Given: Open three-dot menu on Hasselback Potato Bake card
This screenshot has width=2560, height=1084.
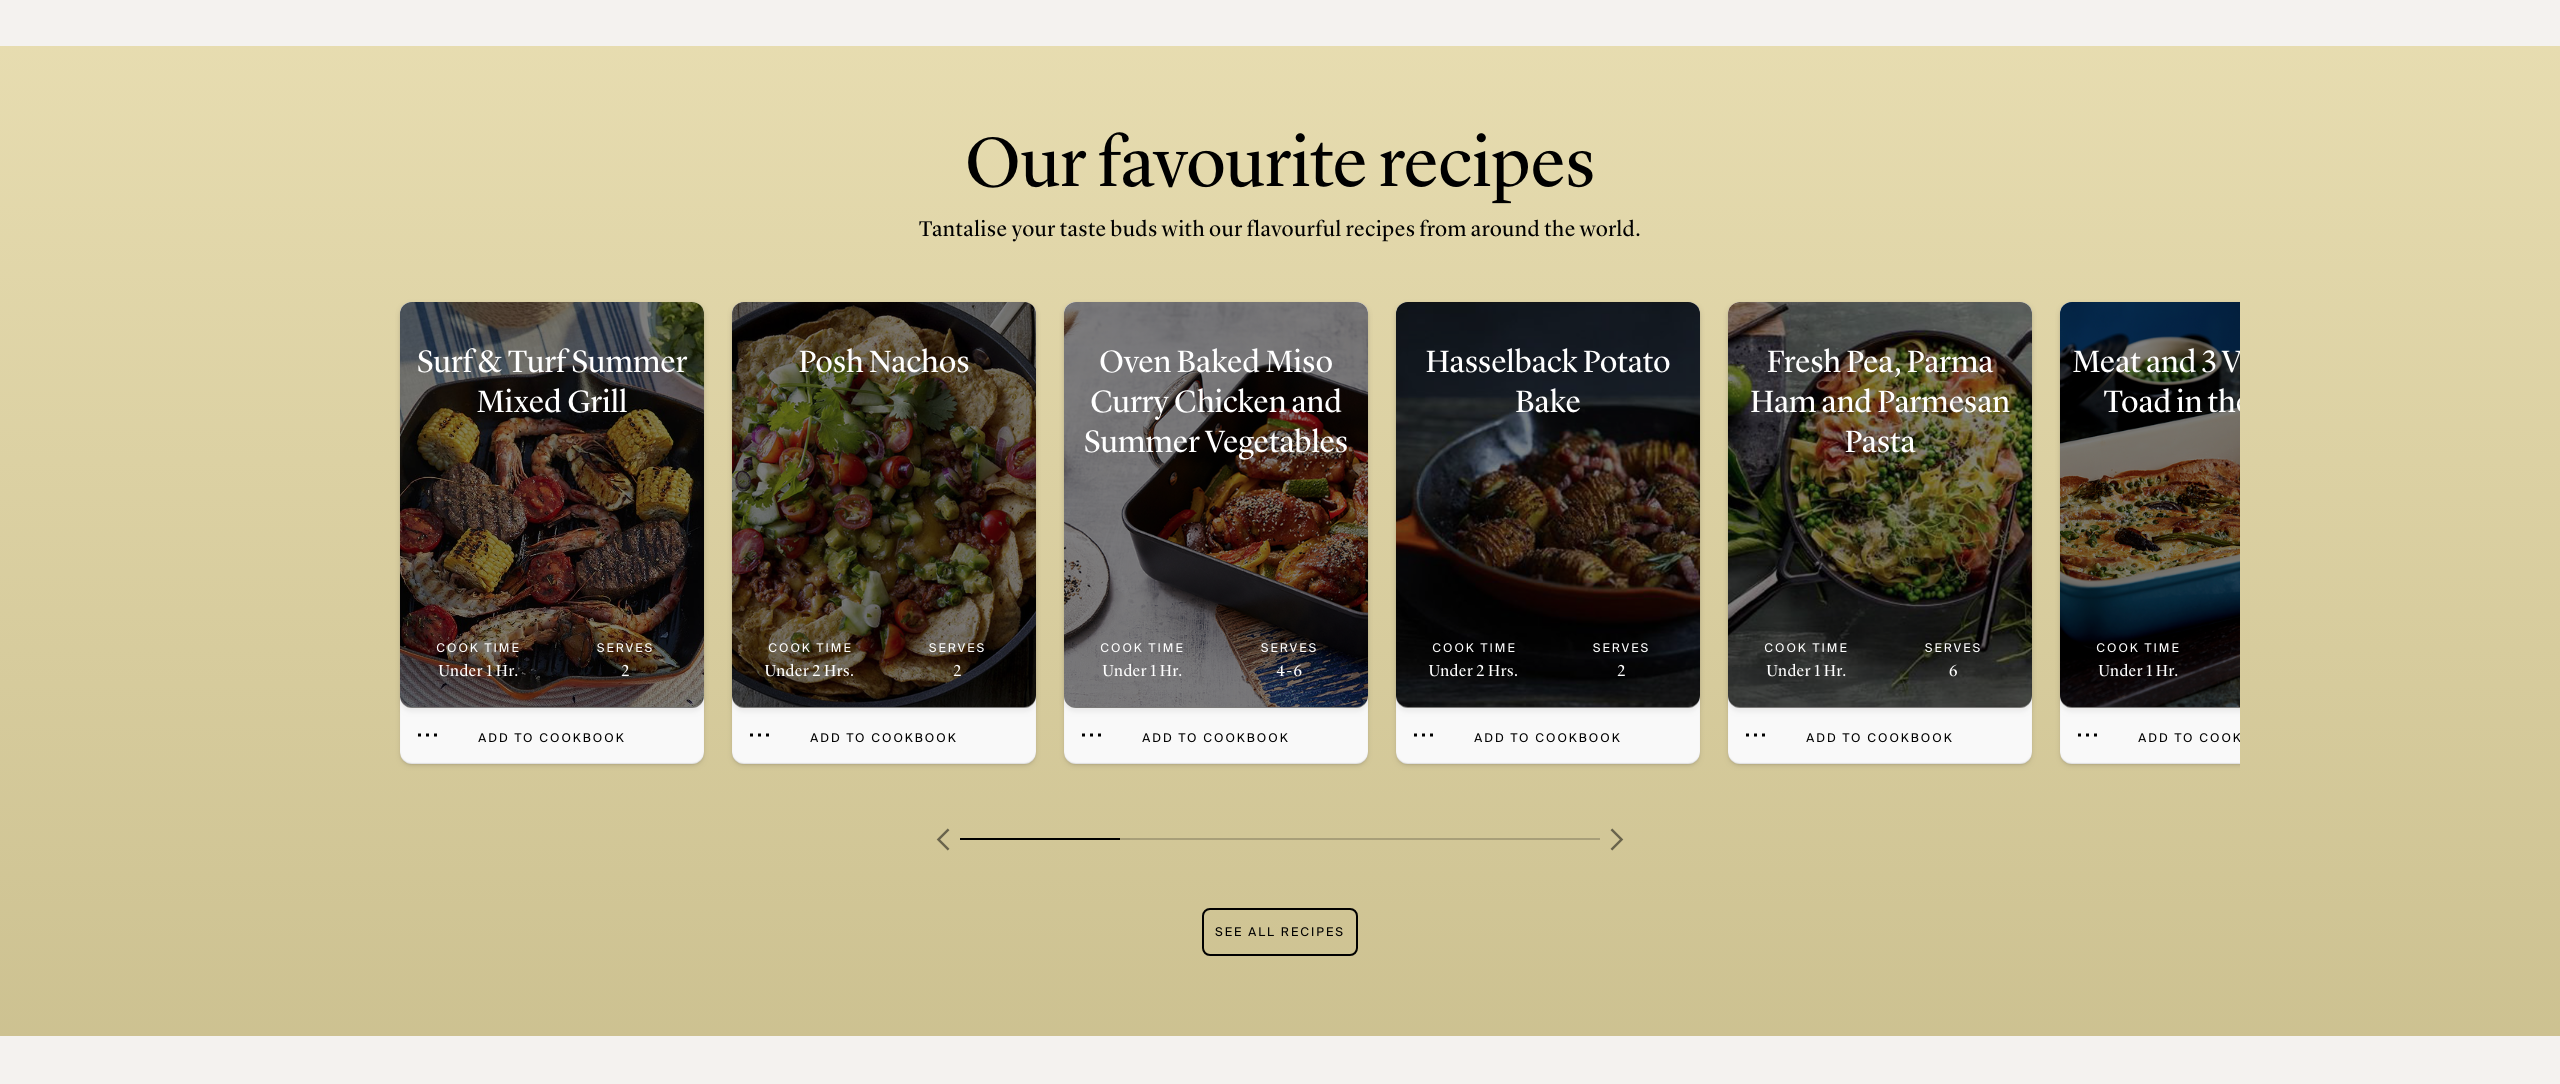Looking at the screenshot, I should click(x=1424, y=736).
